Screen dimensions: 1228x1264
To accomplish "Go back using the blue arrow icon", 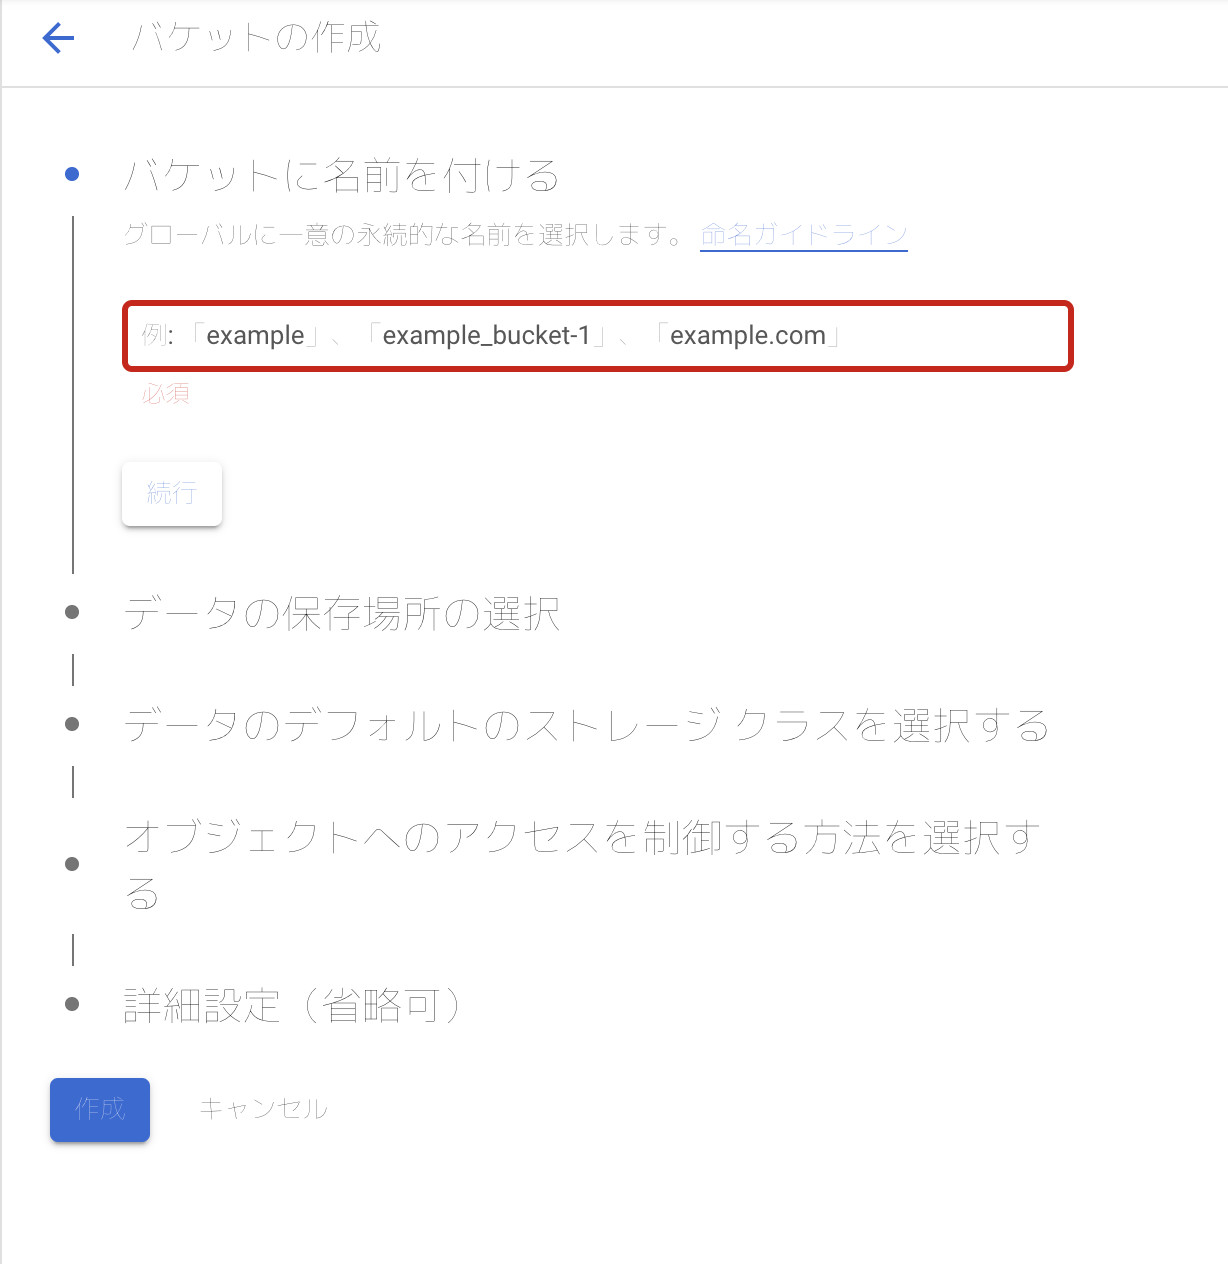I will pos(58,38).
